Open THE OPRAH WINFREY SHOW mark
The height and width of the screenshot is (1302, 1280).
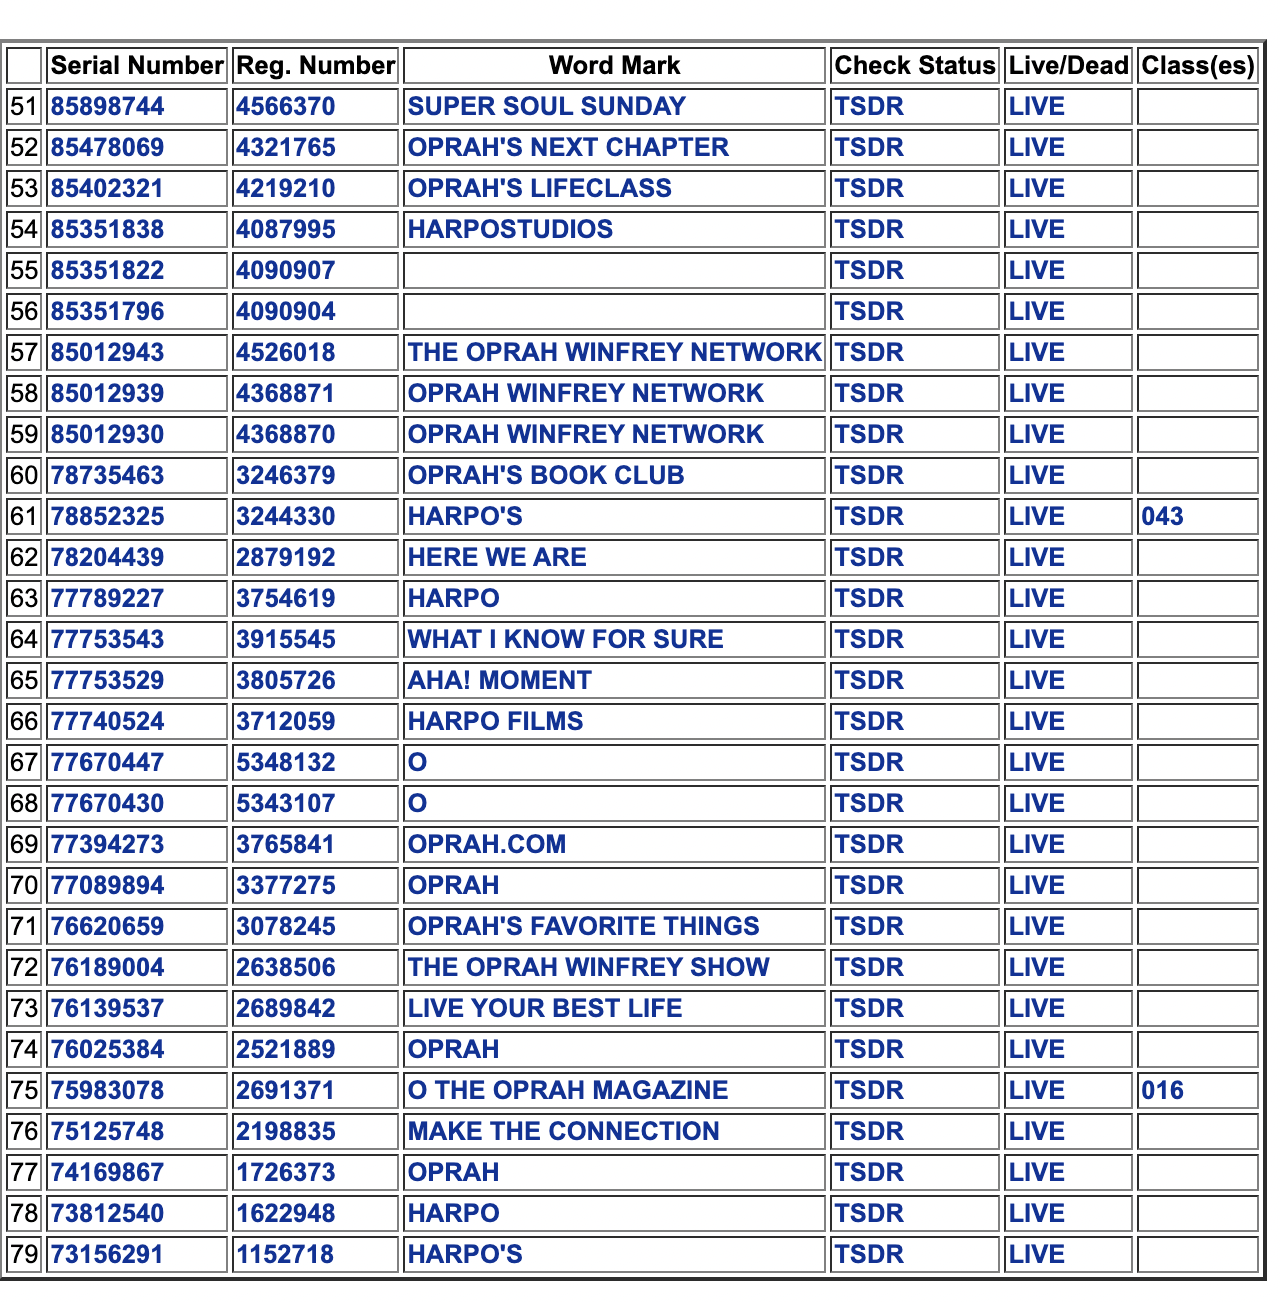click(x=588, y=968)
